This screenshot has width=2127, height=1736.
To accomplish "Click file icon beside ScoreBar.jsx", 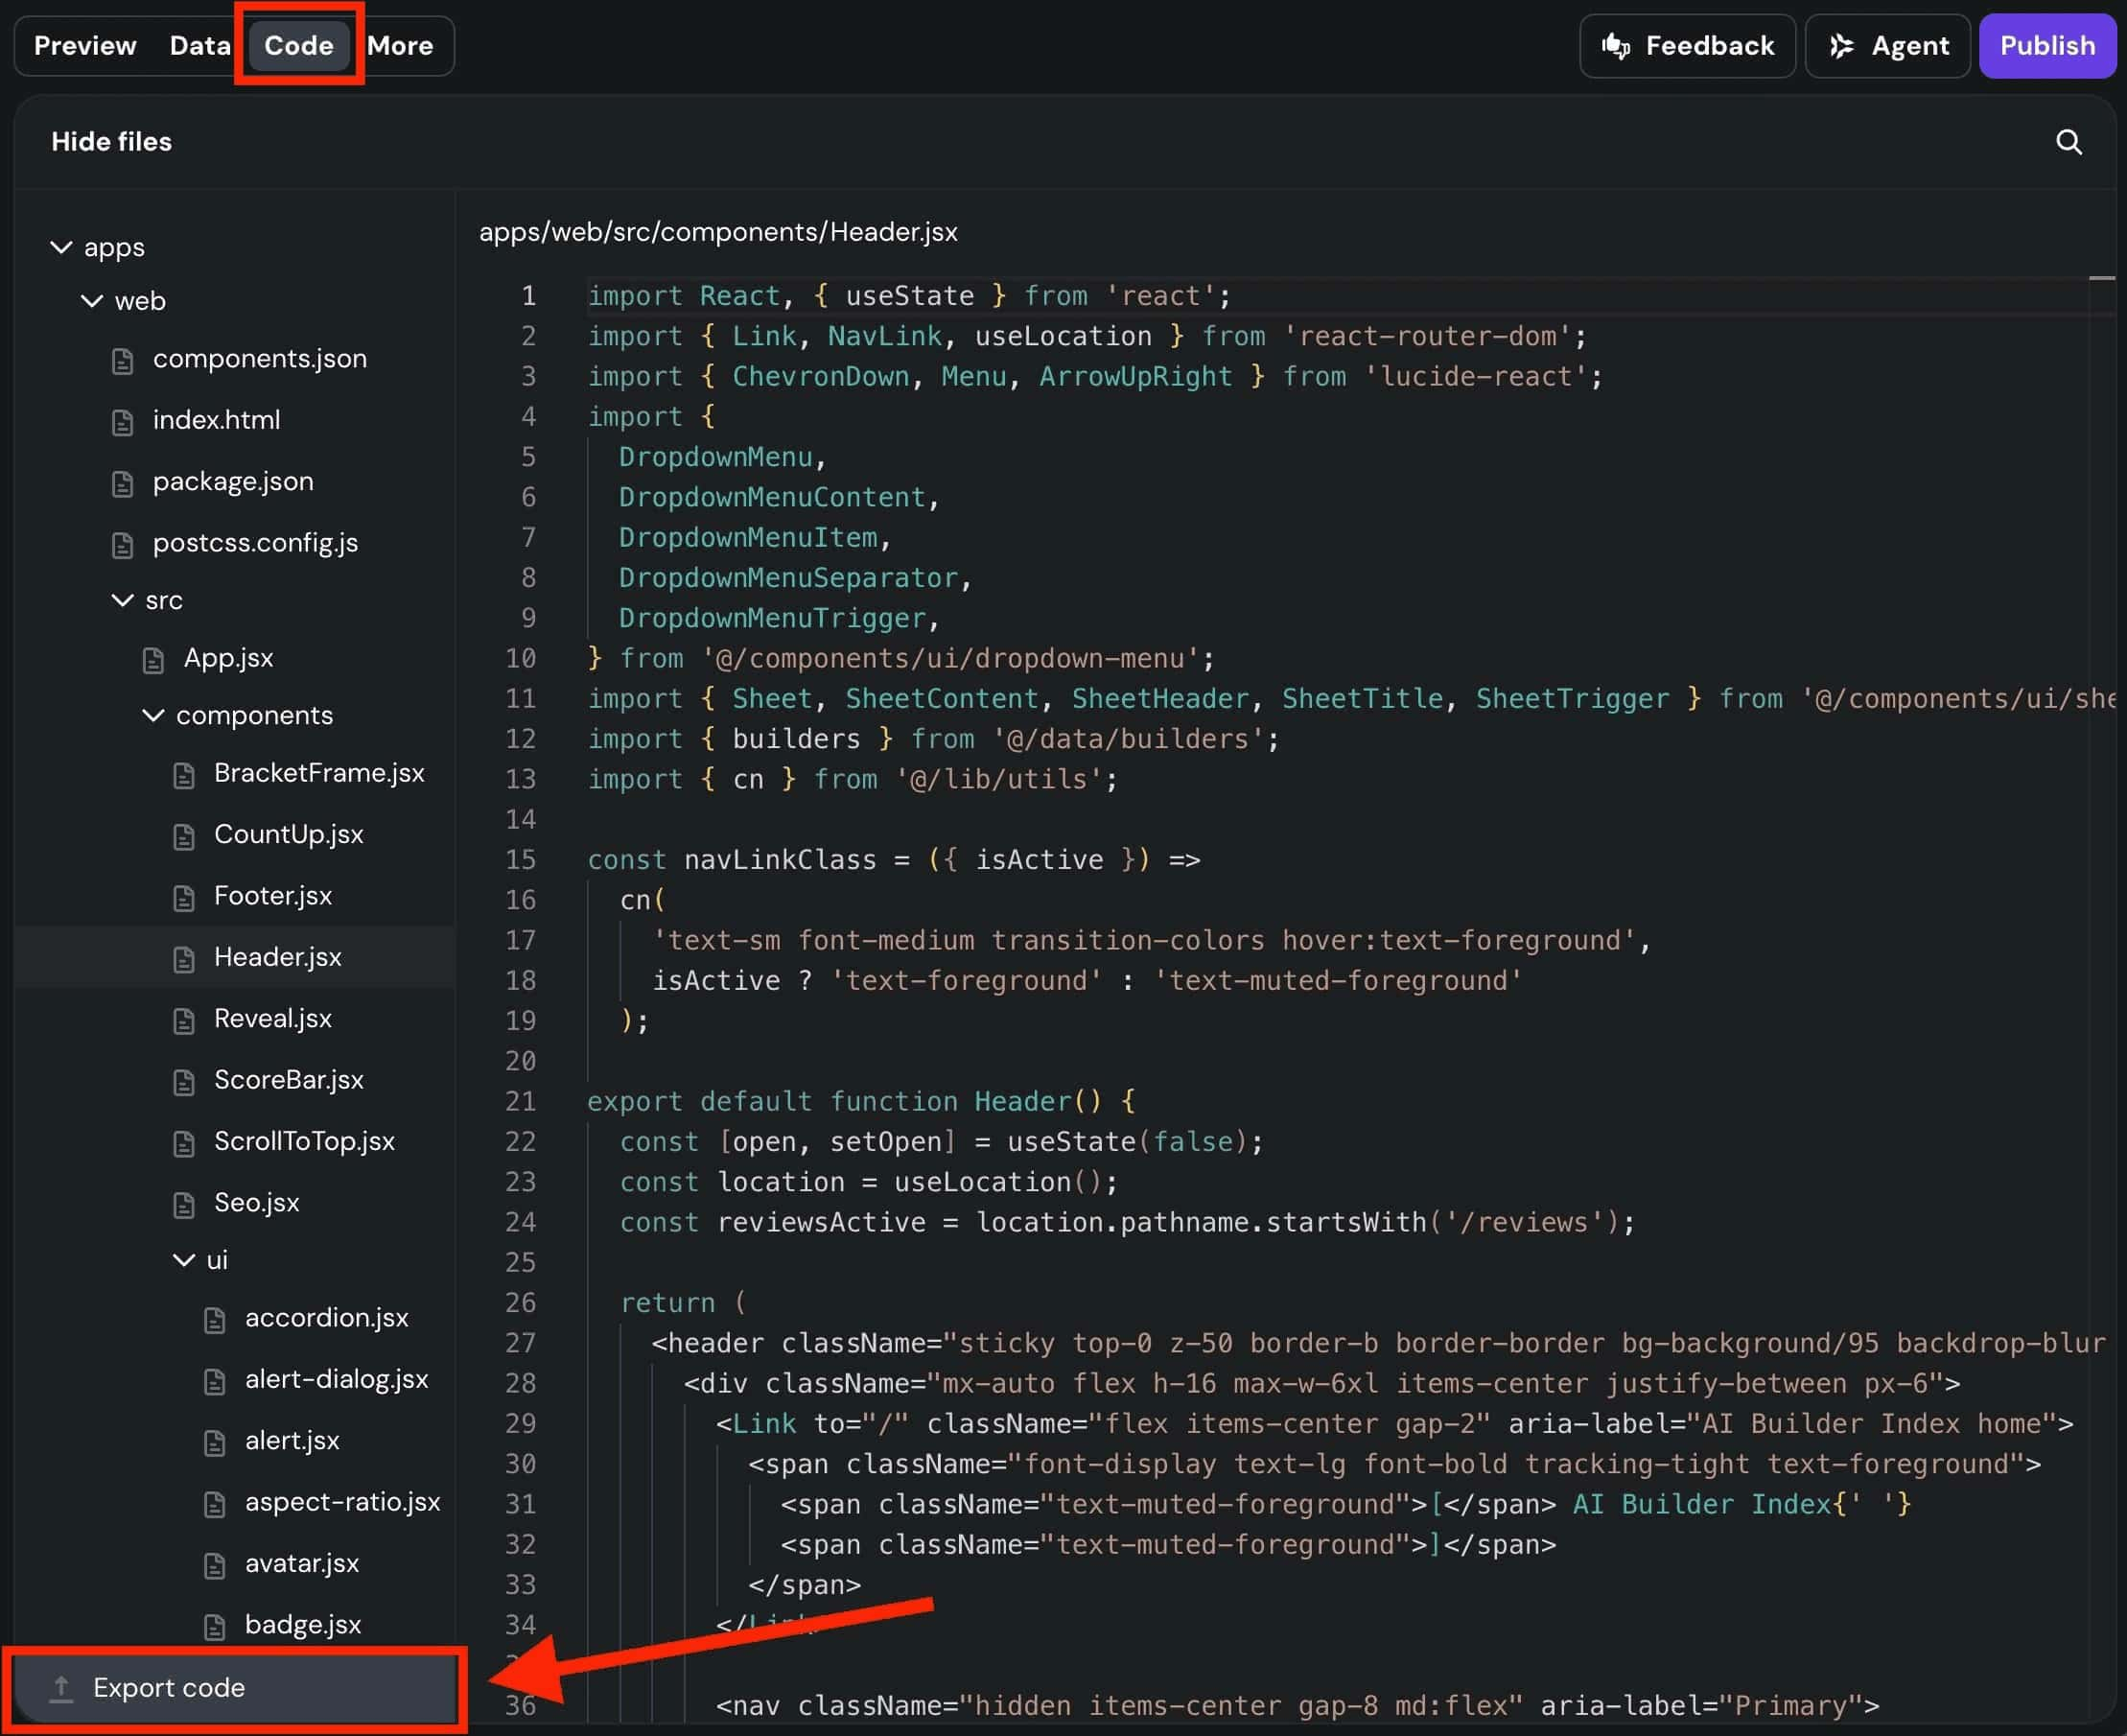I will pos(184,1081).
